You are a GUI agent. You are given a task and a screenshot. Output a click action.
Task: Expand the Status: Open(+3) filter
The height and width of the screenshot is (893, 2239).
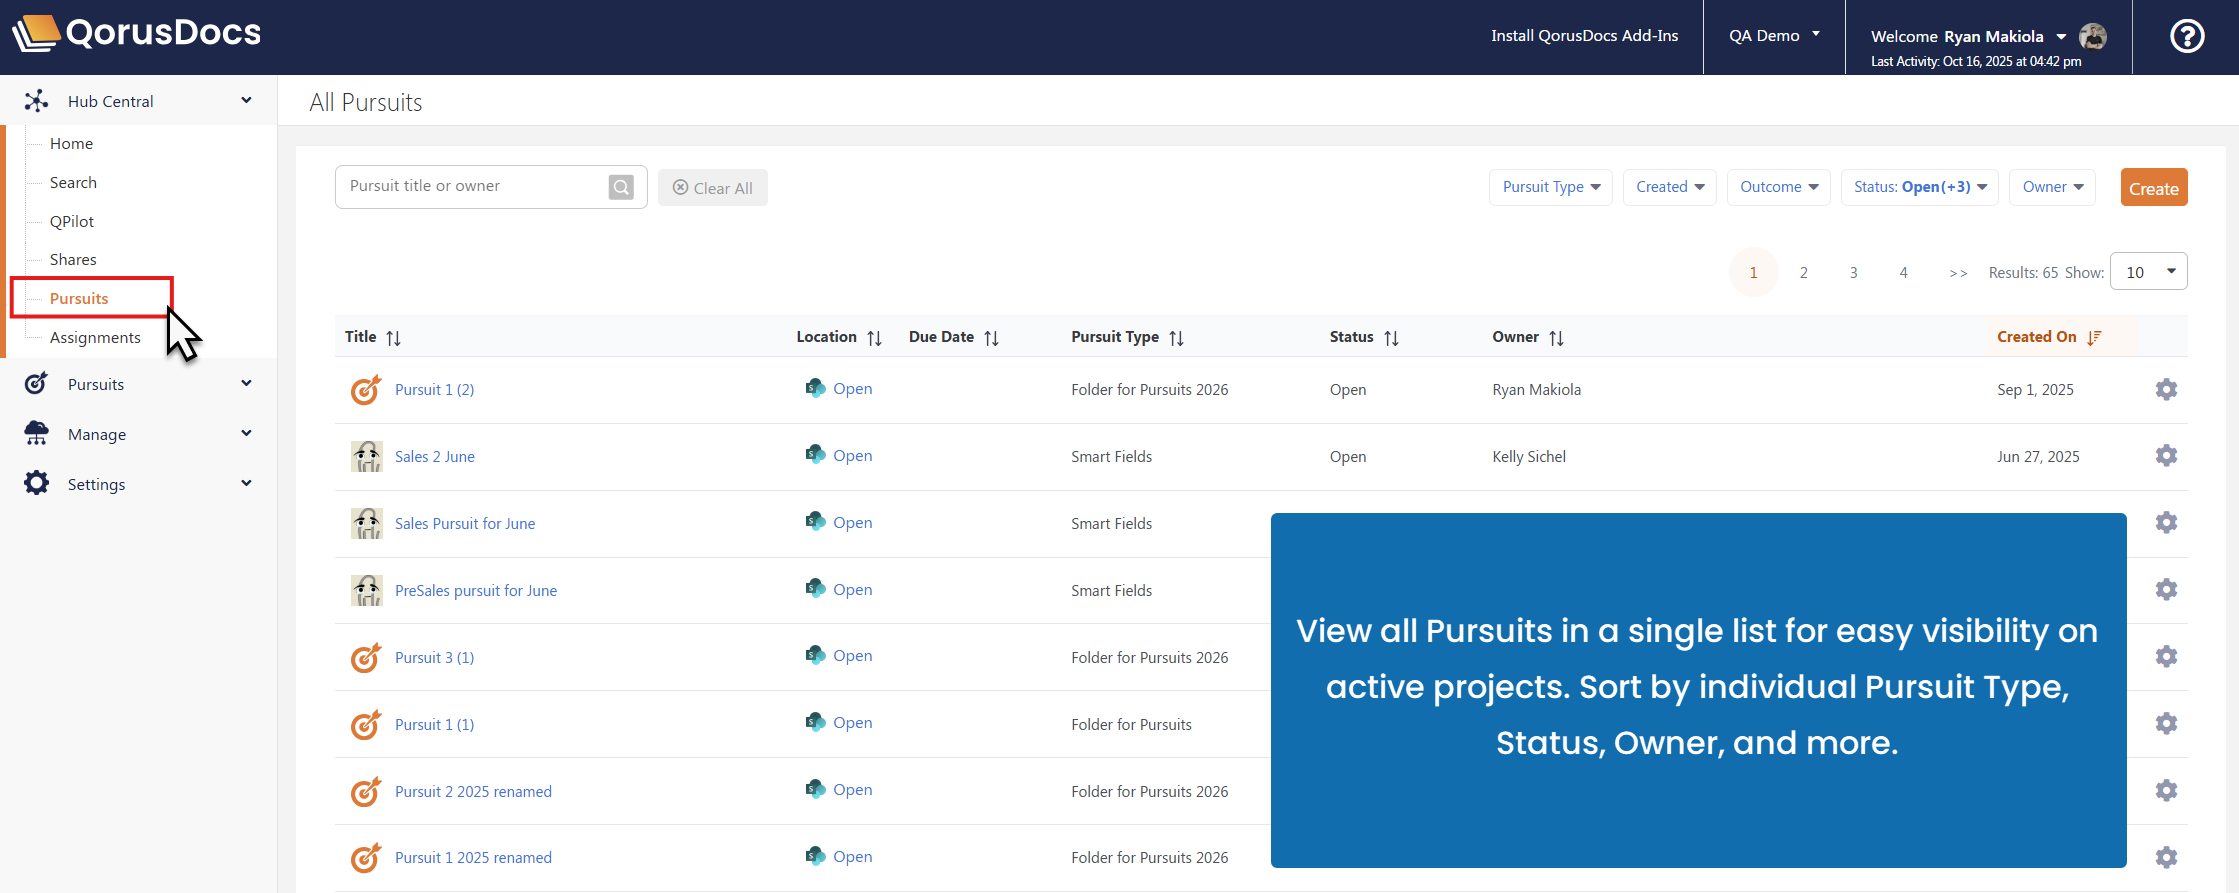(x=1919, y=187)
